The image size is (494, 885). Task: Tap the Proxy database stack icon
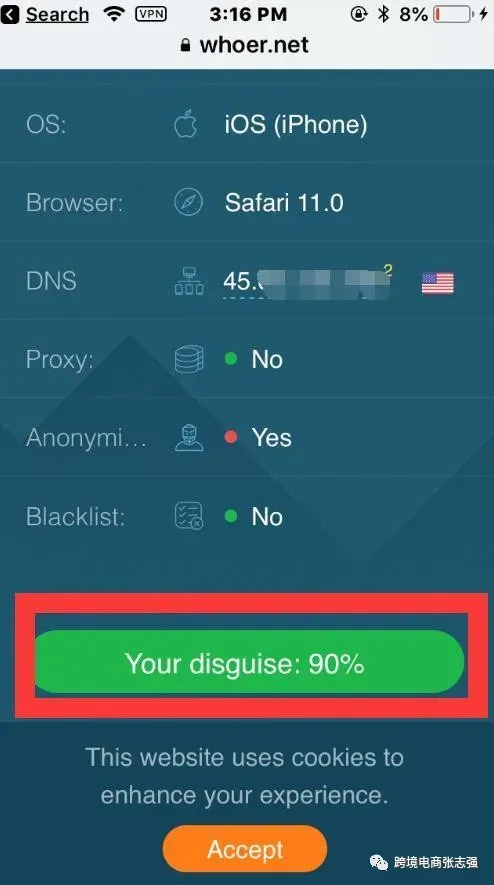pos(189,360)
